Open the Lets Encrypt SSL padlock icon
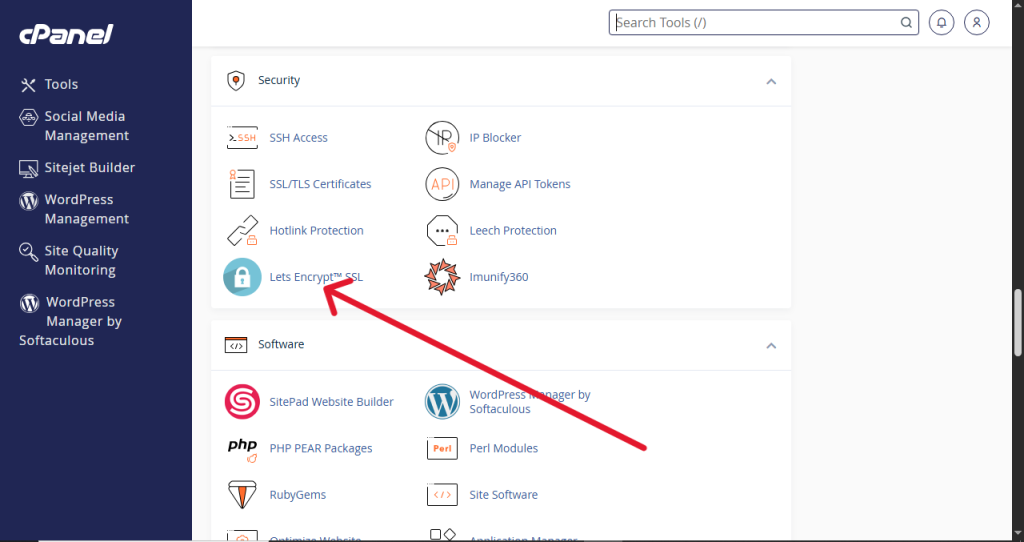This screenshot has height=542, width=1024. click(242, 277)
